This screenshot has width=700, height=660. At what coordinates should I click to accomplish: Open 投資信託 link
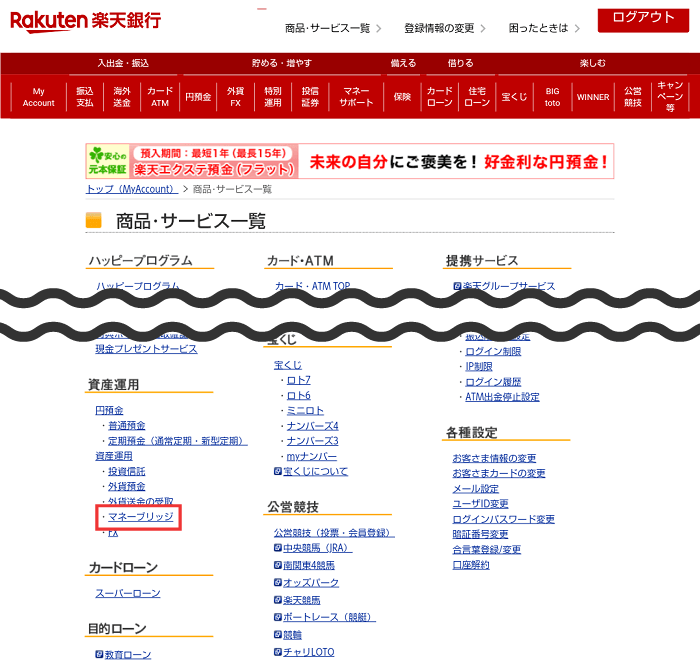point(127,472)
